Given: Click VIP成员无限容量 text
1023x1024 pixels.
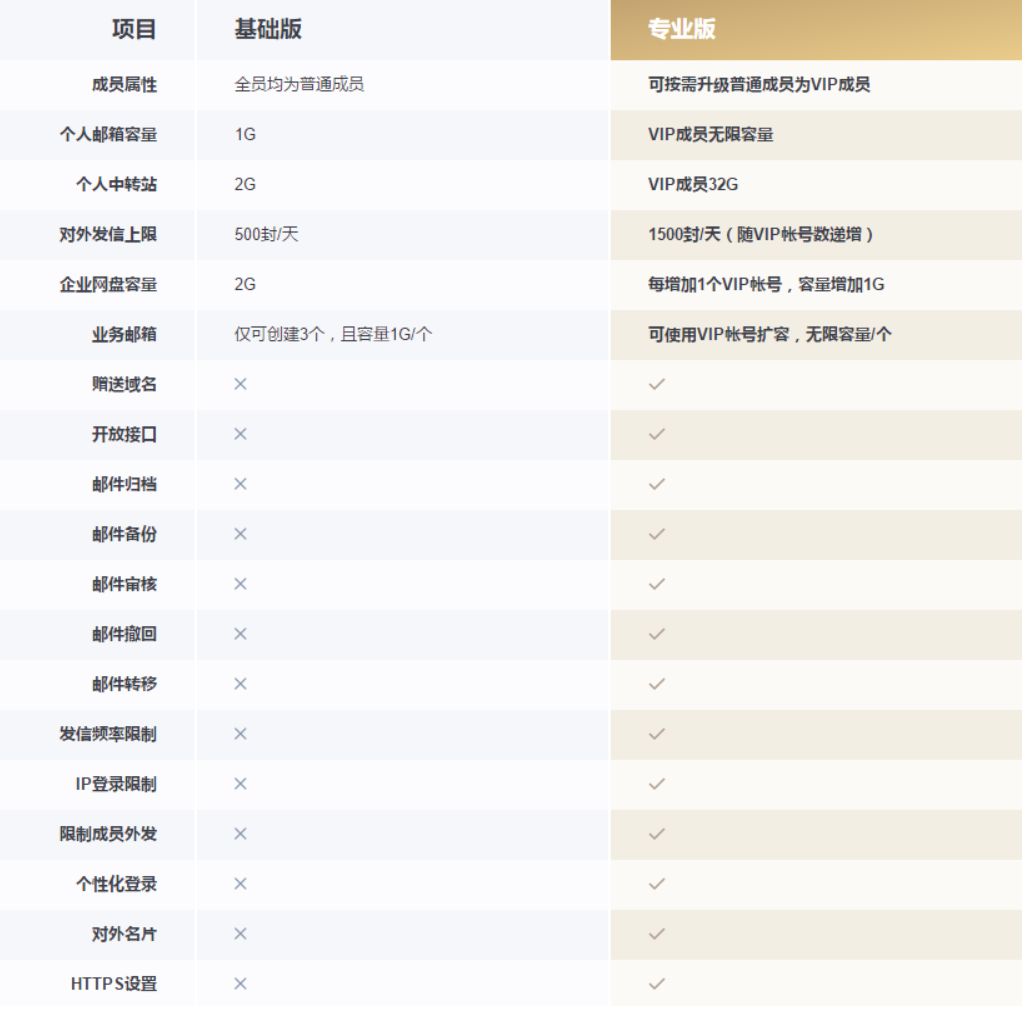Looking at the screenshot, I should [710, 135].
